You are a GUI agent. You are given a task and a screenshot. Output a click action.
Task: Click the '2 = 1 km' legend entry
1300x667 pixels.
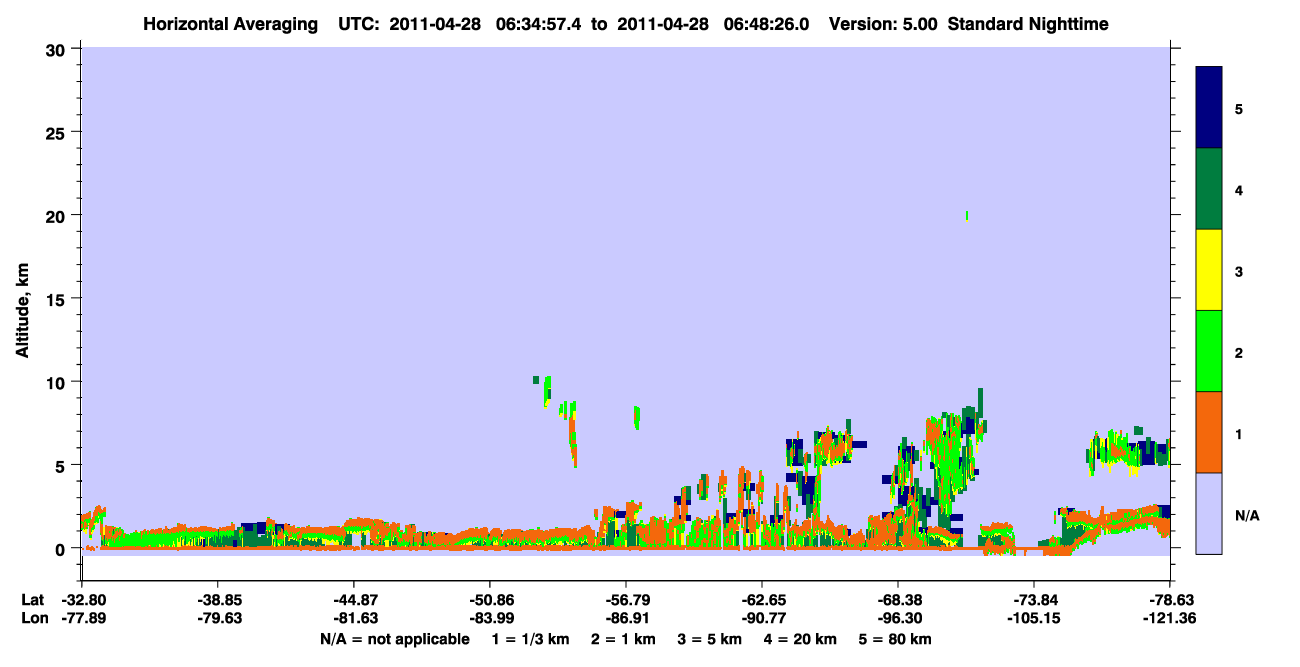click(x=622, y=639)
